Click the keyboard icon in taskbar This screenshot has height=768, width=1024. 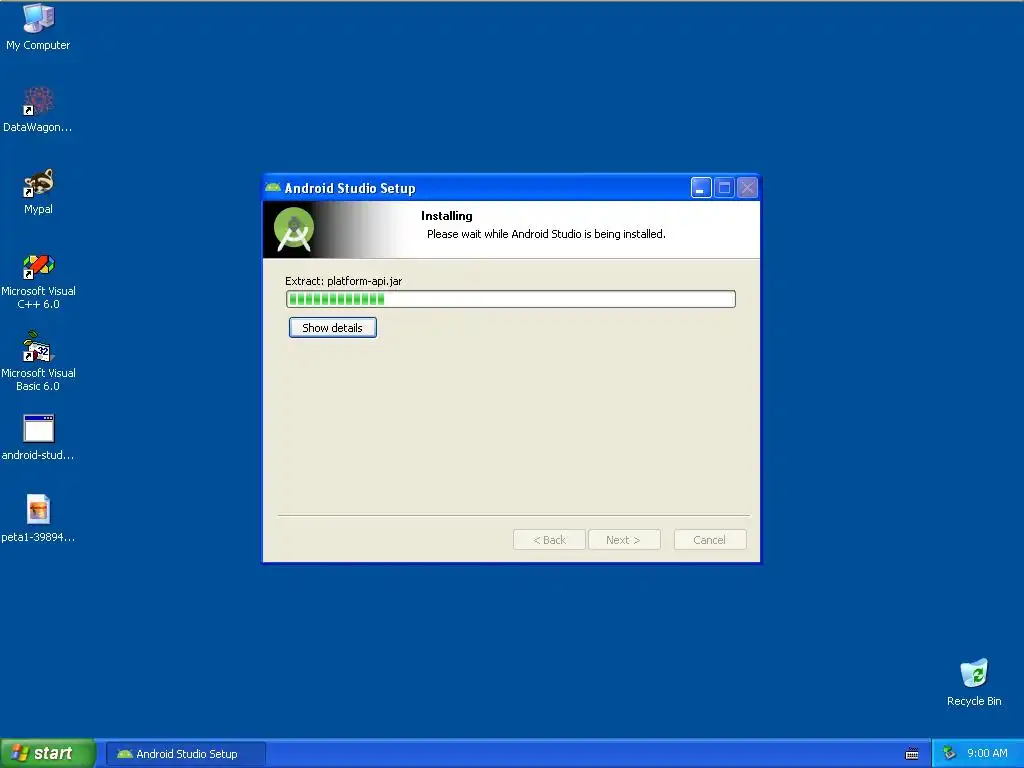click(912, 754)
